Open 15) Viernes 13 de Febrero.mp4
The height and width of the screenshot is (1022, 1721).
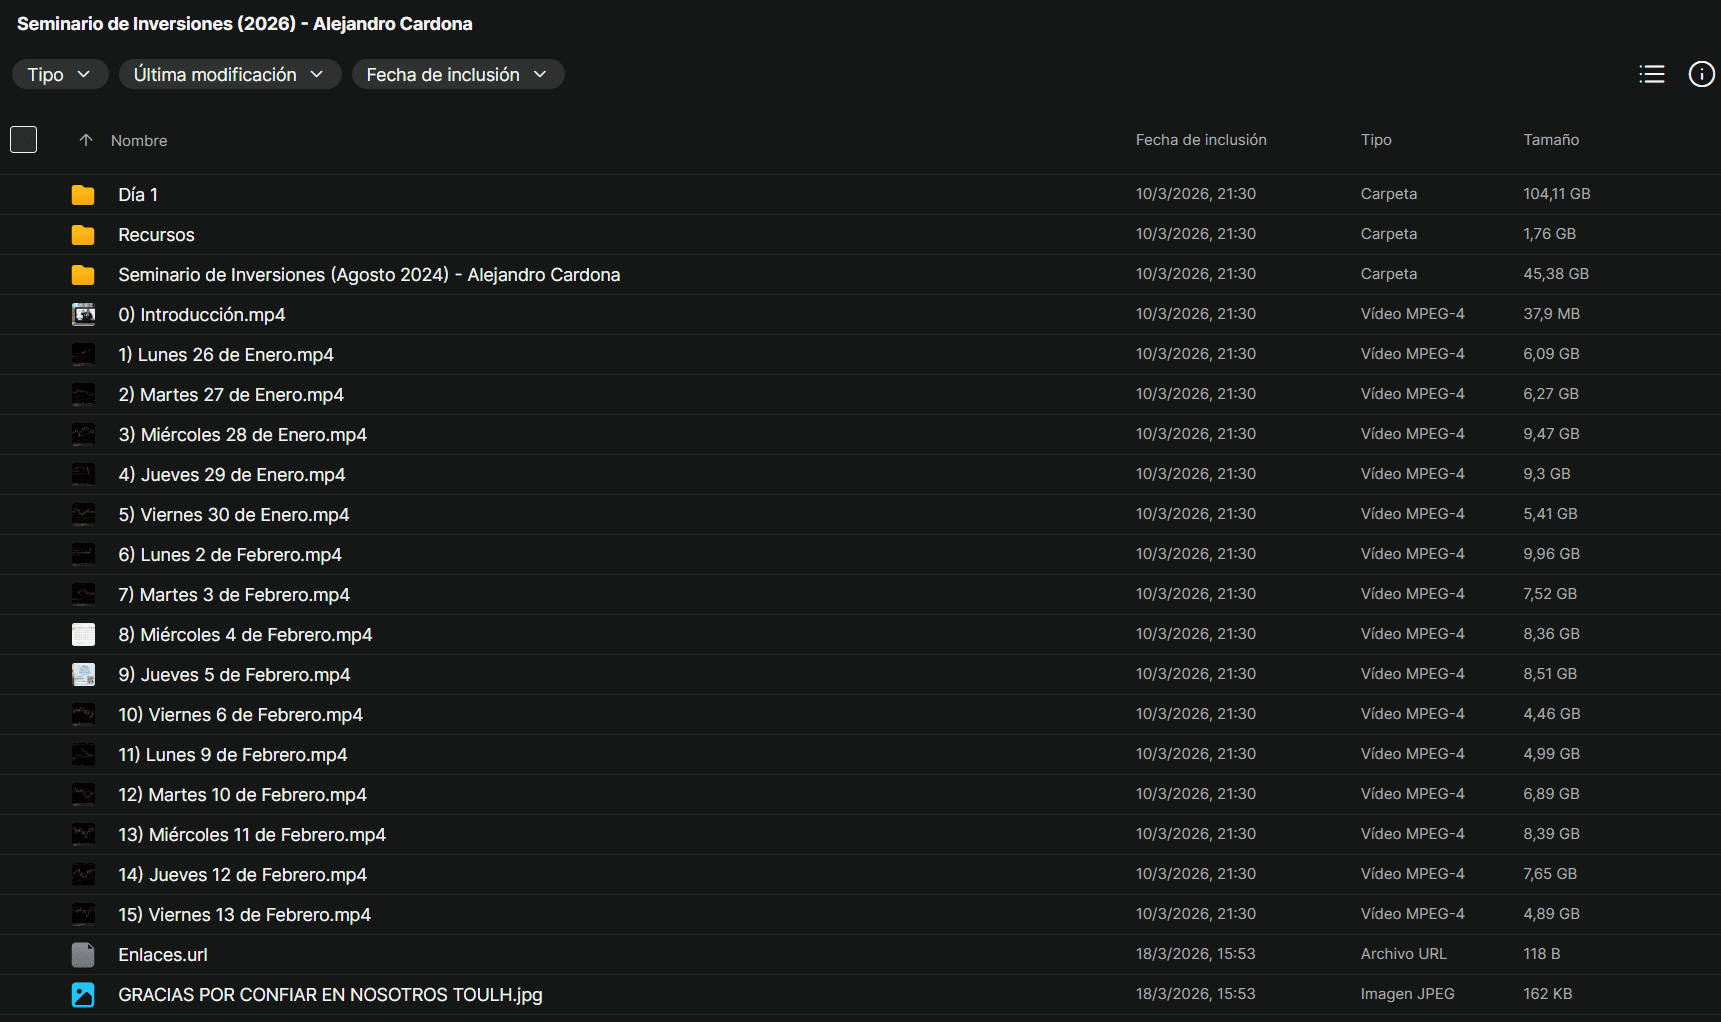[x=244, y=915]
